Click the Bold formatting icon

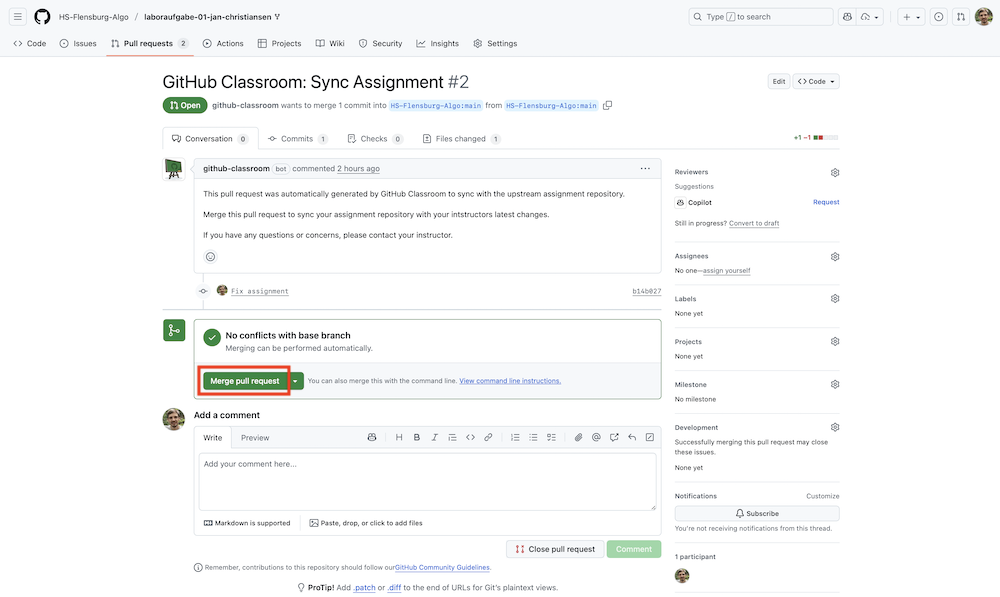(x=417, y=437)
